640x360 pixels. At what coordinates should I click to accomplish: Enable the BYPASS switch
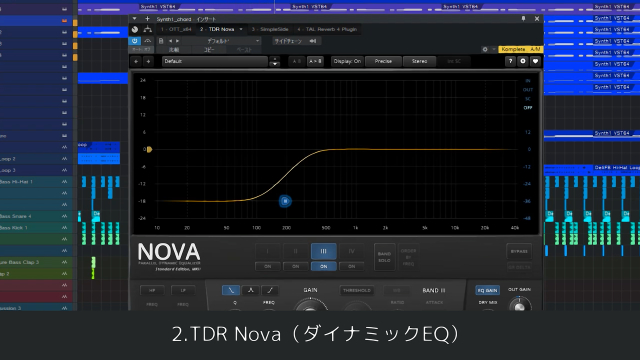pos(519,251)
